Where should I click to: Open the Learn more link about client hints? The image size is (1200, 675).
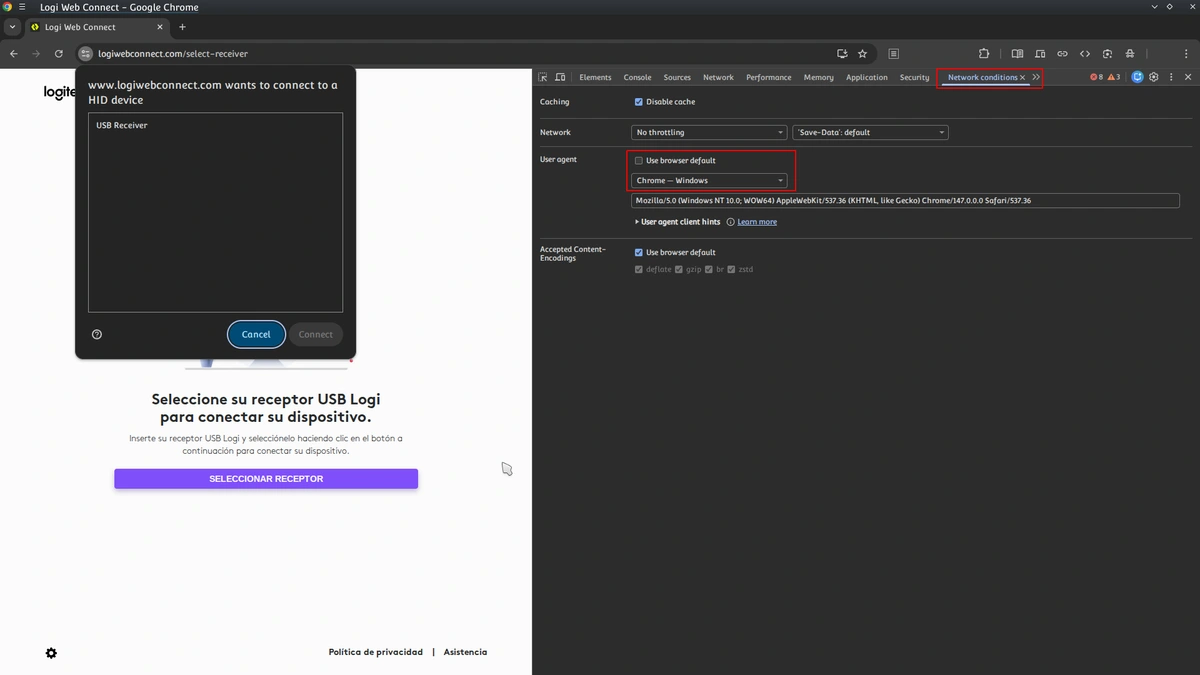(x=756, y=221)
